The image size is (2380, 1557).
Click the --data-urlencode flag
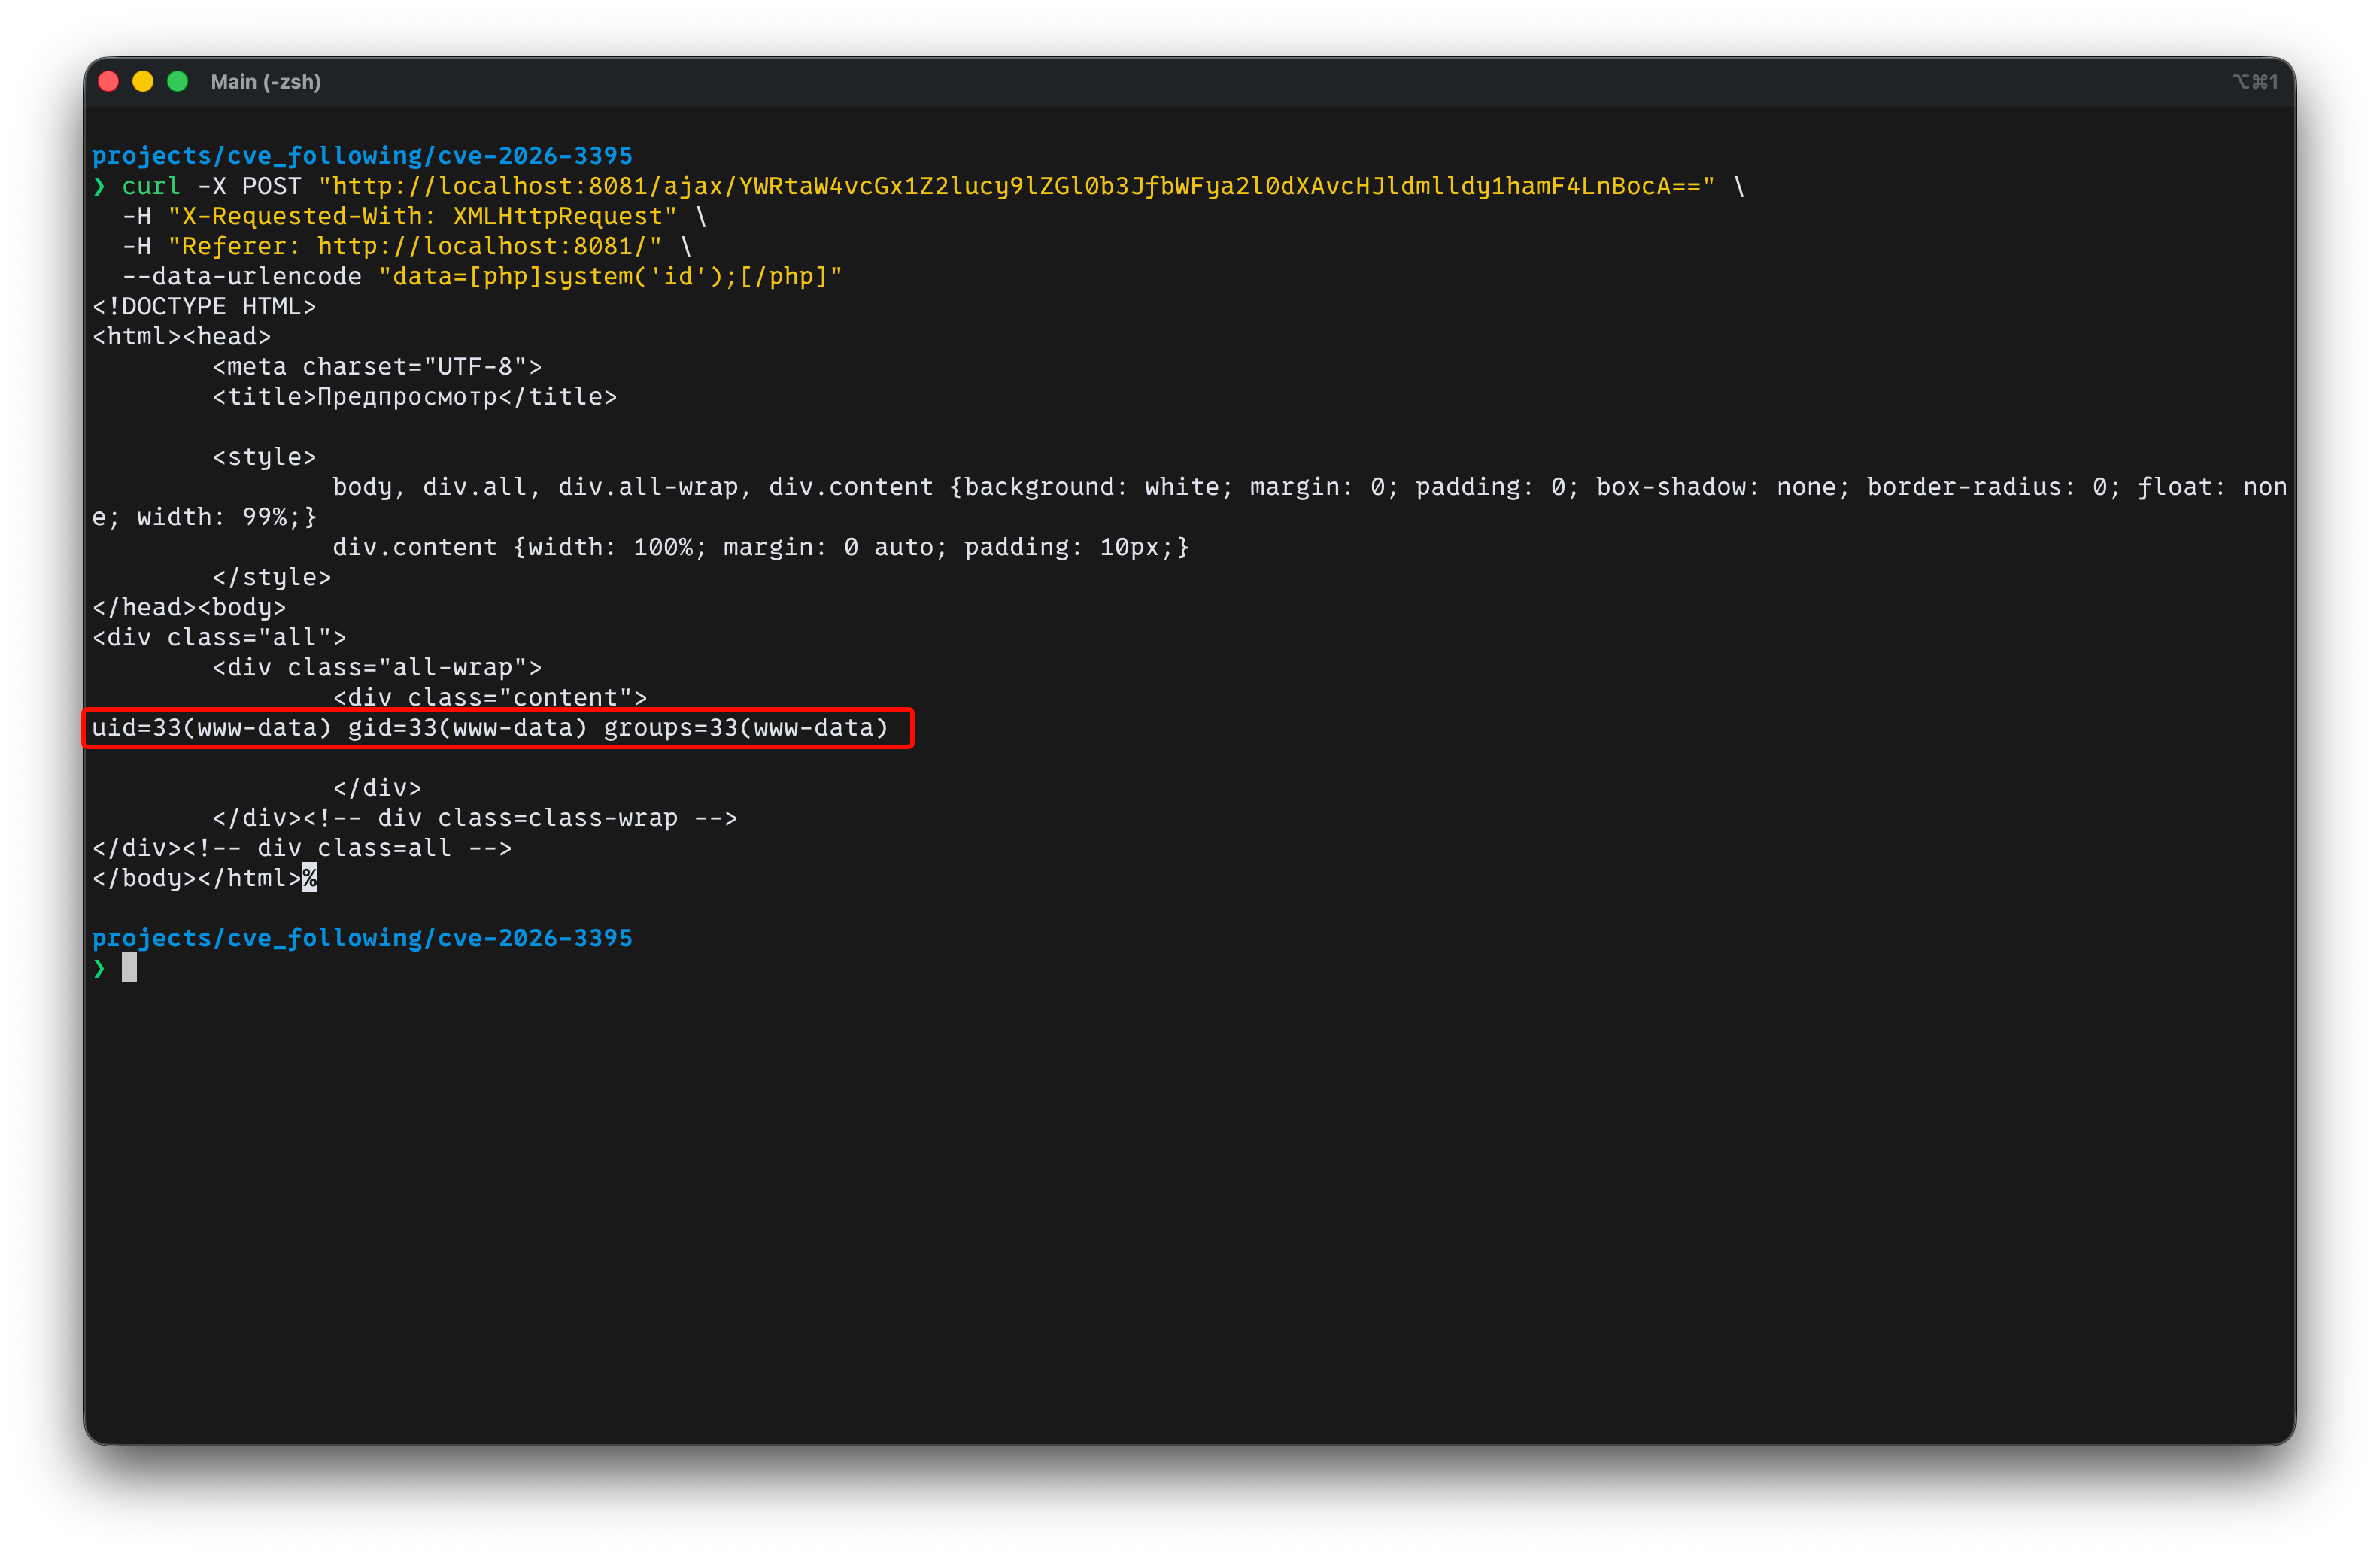[241, 276]
